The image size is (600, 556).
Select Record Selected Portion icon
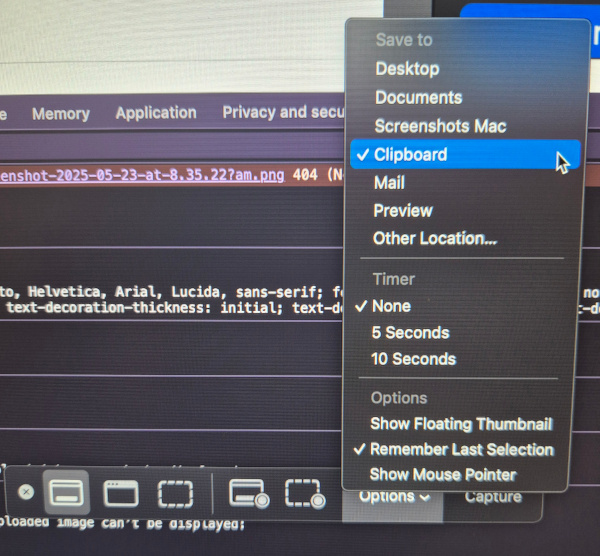point(305,494)
